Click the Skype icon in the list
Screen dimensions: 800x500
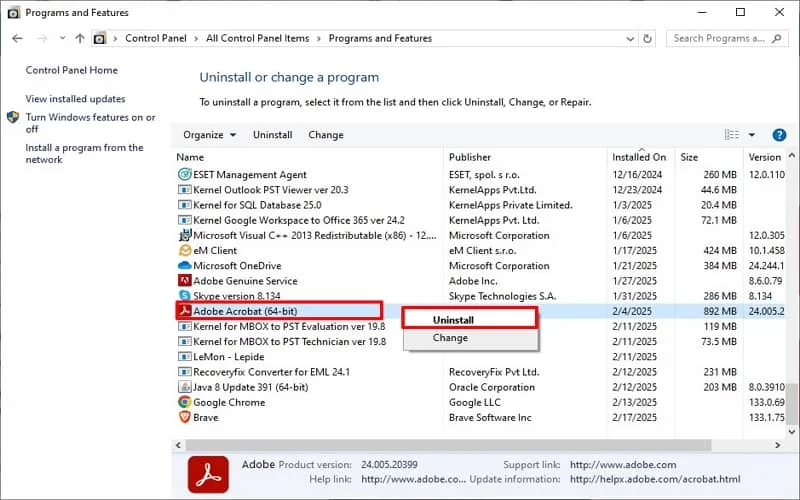pos(184,295)
